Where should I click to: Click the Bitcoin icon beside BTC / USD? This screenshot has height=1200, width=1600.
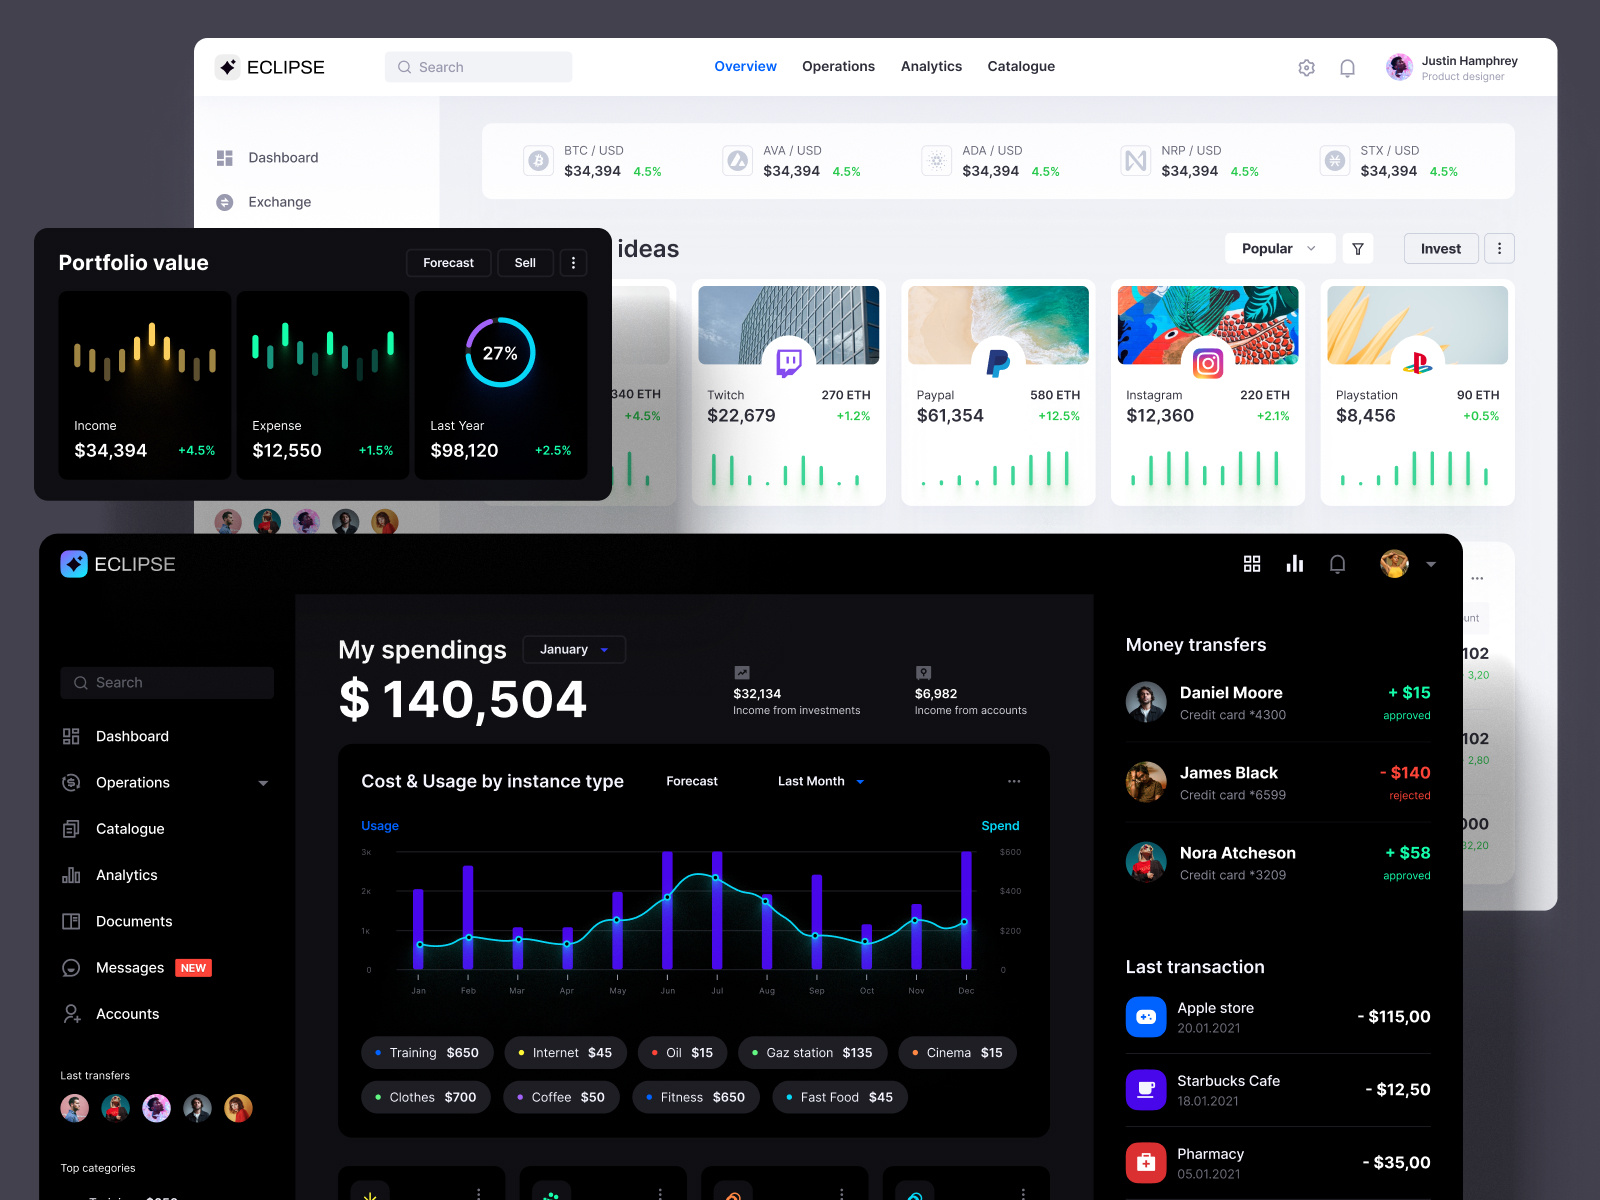click(x=539, y=160)
